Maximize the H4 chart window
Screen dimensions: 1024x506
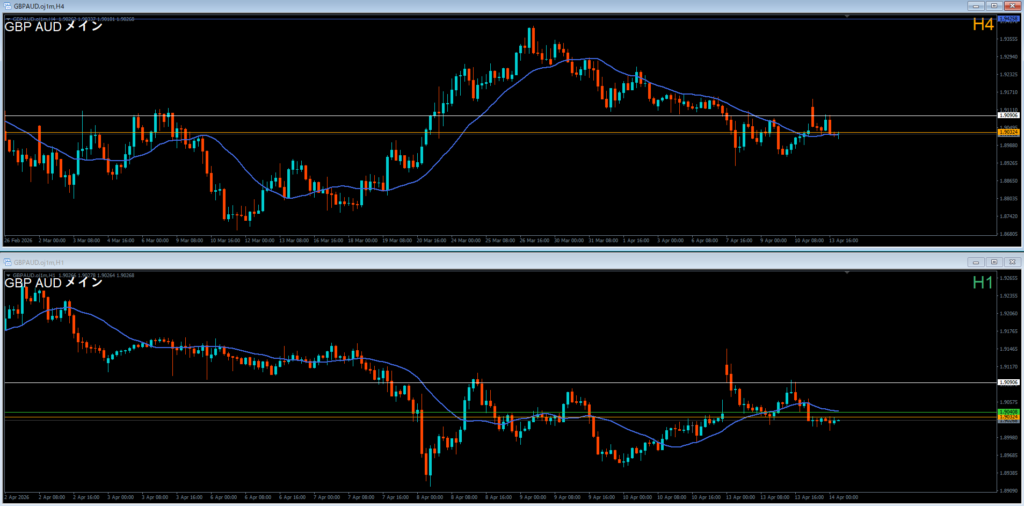coord(995,6)
